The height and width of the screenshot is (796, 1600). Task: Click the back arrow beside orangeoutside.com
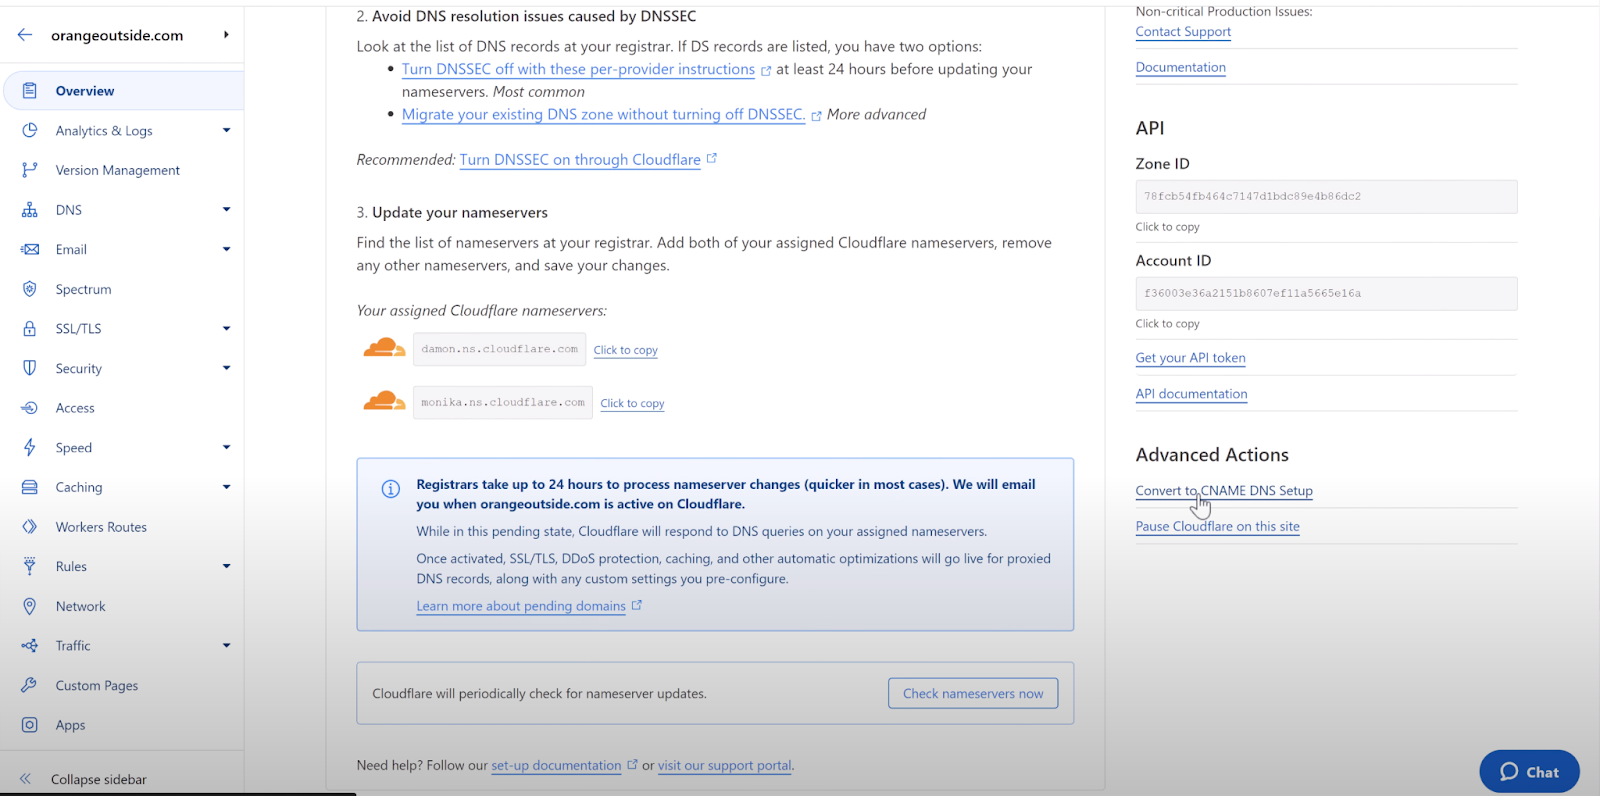coord(25,35)
